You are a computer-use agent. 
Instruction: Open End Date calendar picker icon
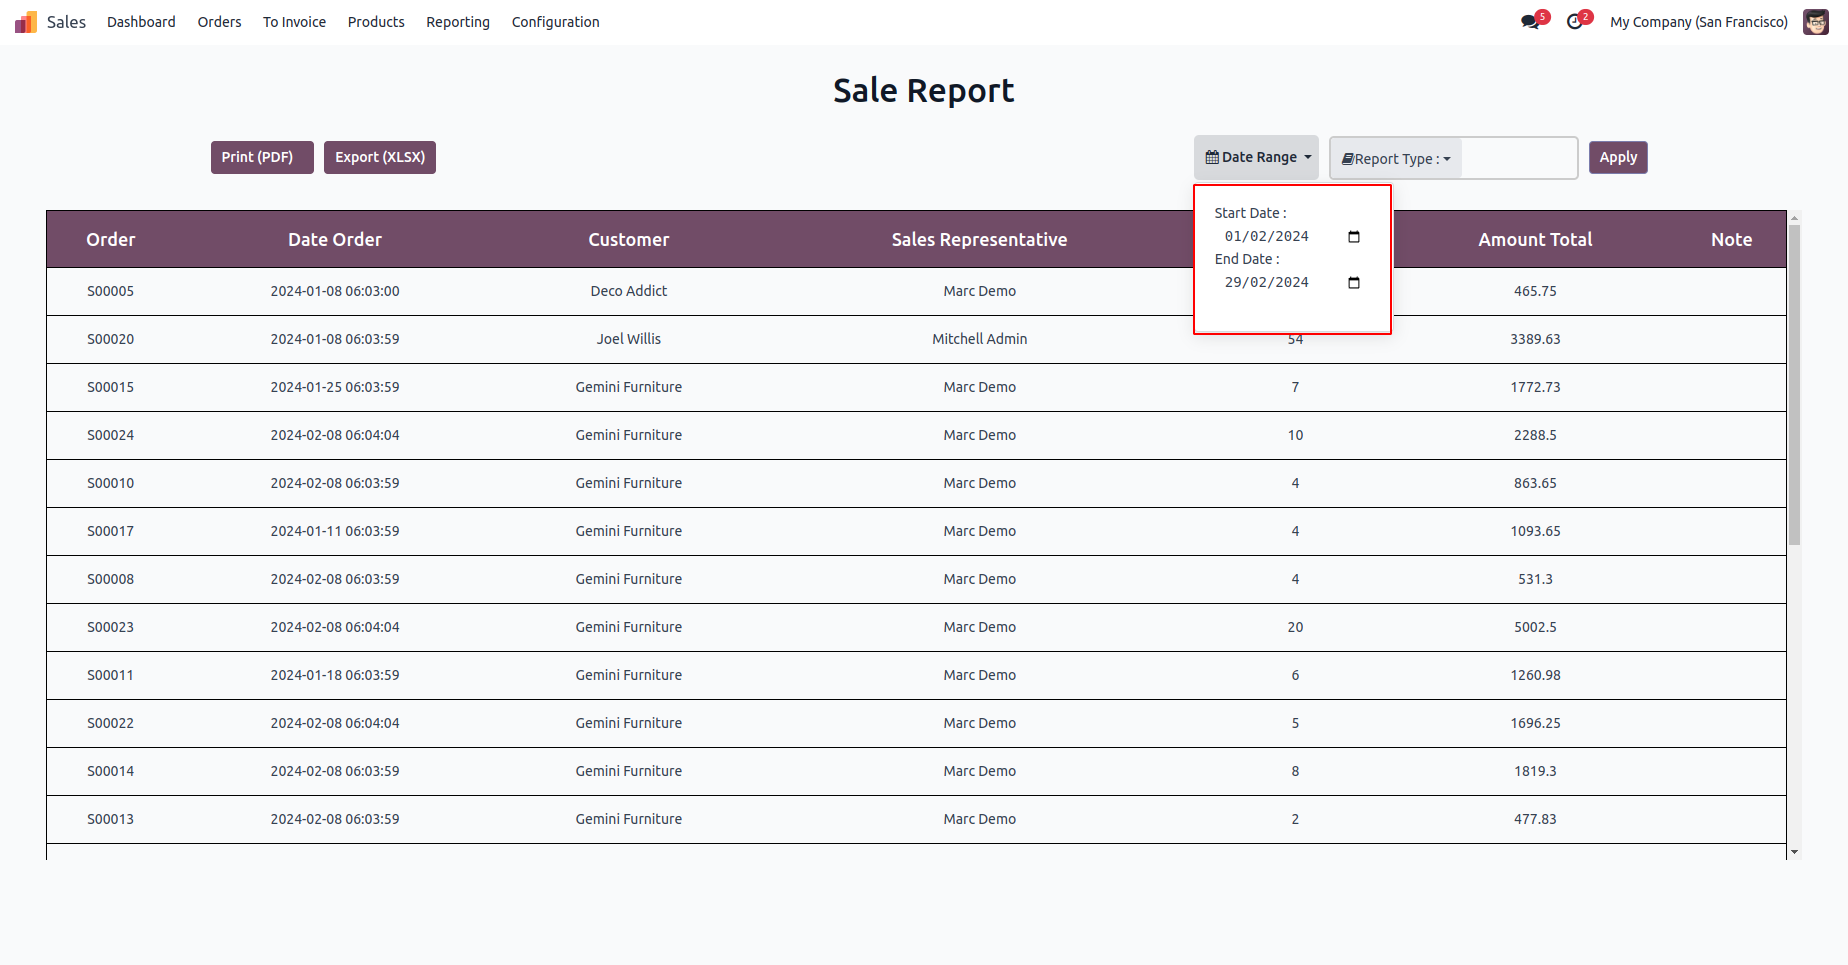point(1354,283)
